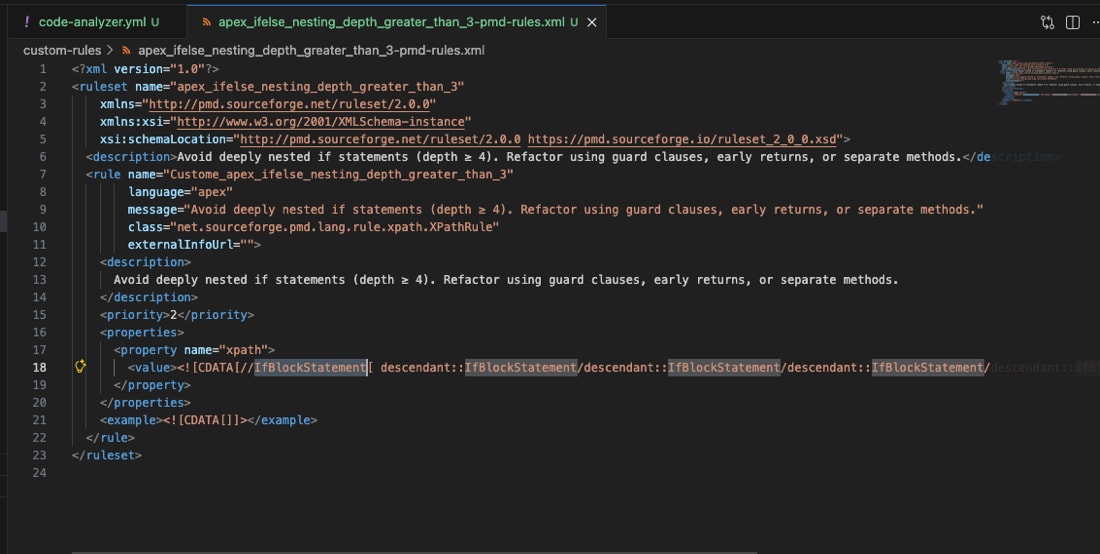Viewport: 1100px width, 554px height.
Task: Click the description text on line 13
Action: coord(506,279)
